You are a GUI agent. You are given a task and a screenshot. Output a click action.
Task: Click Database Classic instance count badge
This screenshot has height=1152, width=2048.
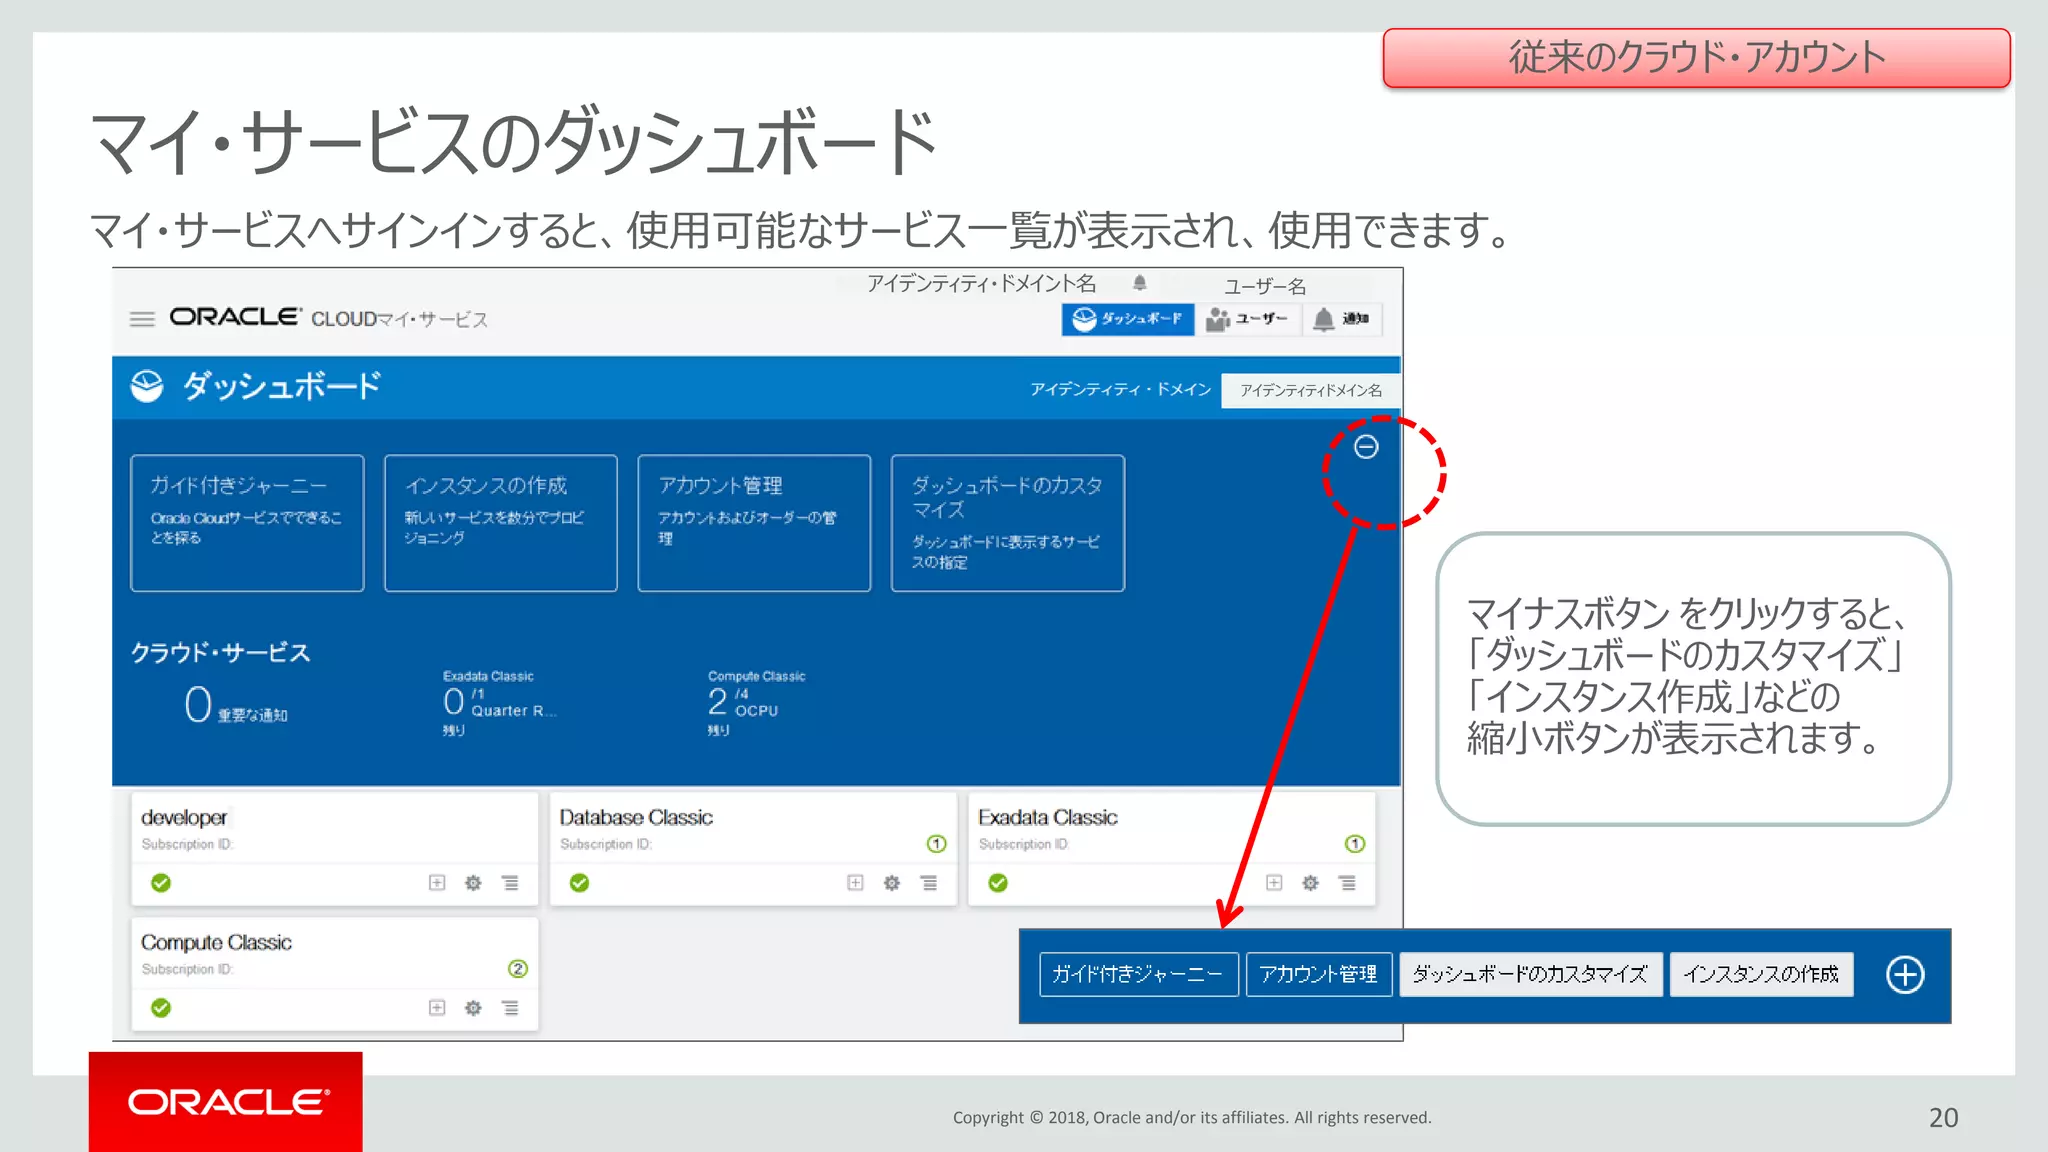point(936,844)
